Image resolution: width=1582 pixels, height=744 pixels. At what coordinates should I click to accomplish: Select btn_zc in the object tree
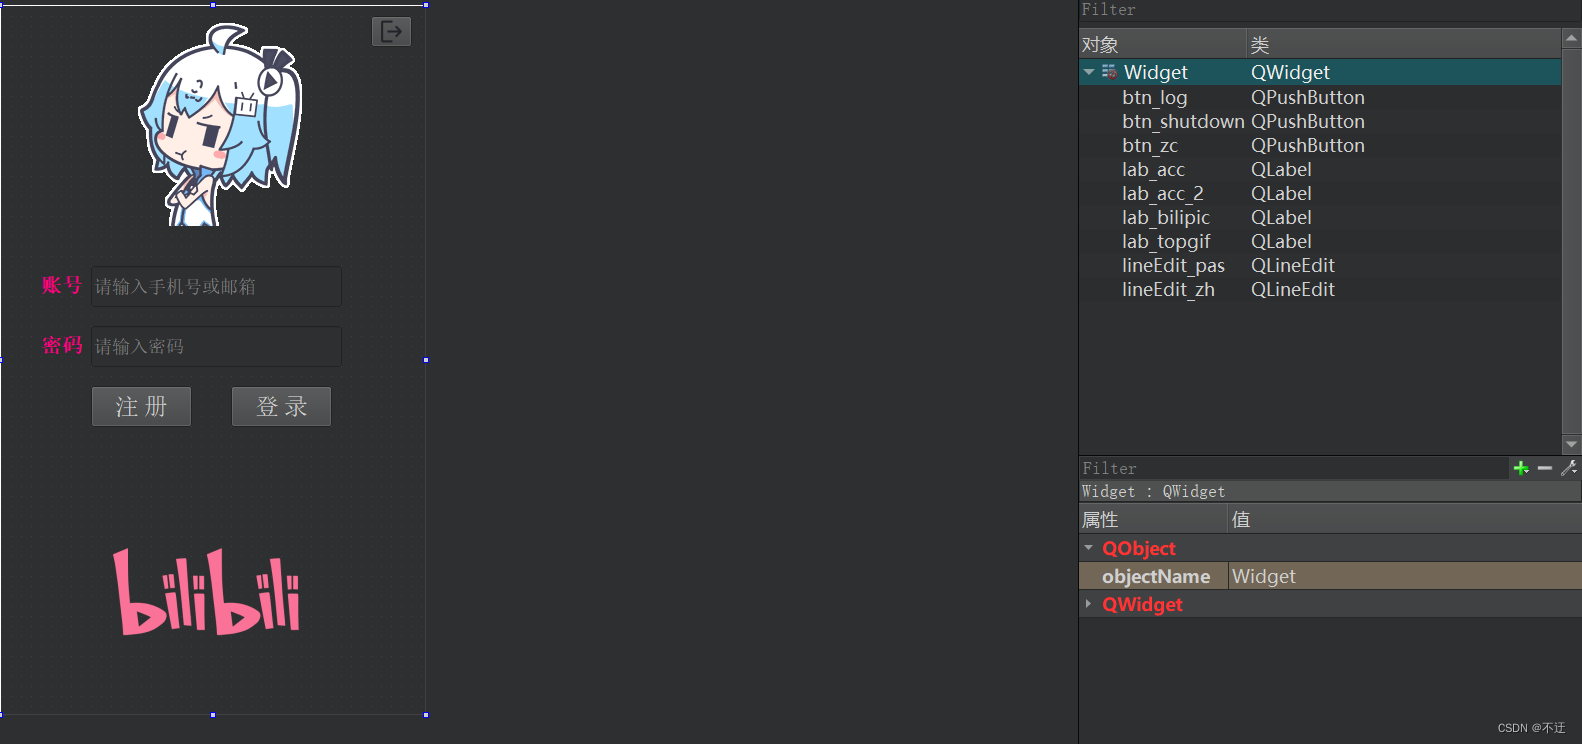tap(1150, 145)
